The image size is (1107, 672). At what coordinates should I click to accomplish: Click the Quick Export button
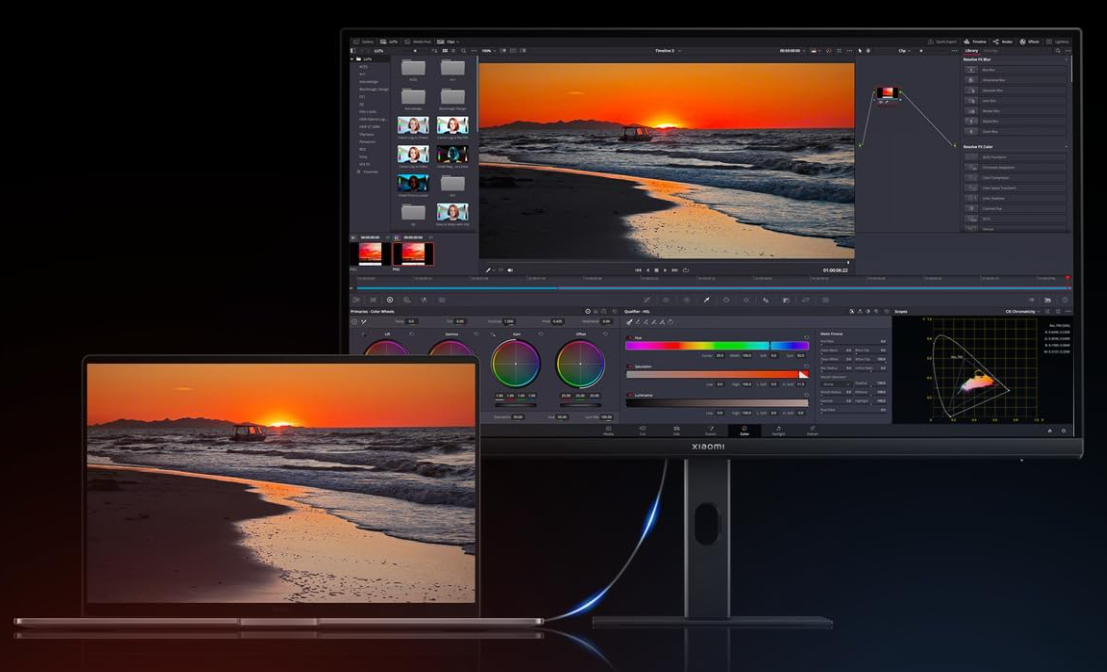[943, 42]
